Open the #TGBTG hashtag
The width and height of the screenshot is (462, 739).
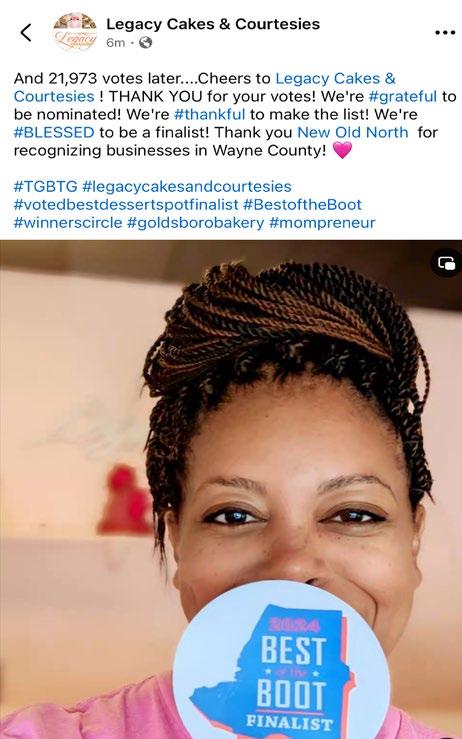45,187
